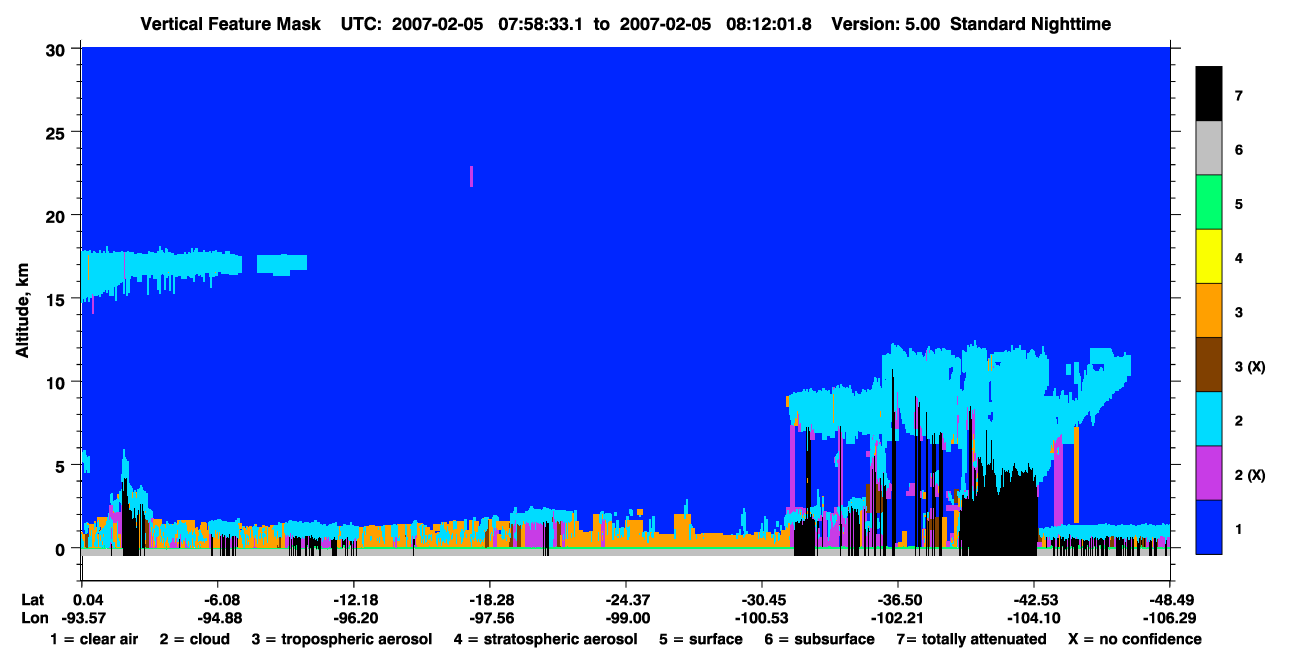Viewport: 1300px width, 667px height.
Task: Click the 15 altitude tick label
Action: point(57,298)
